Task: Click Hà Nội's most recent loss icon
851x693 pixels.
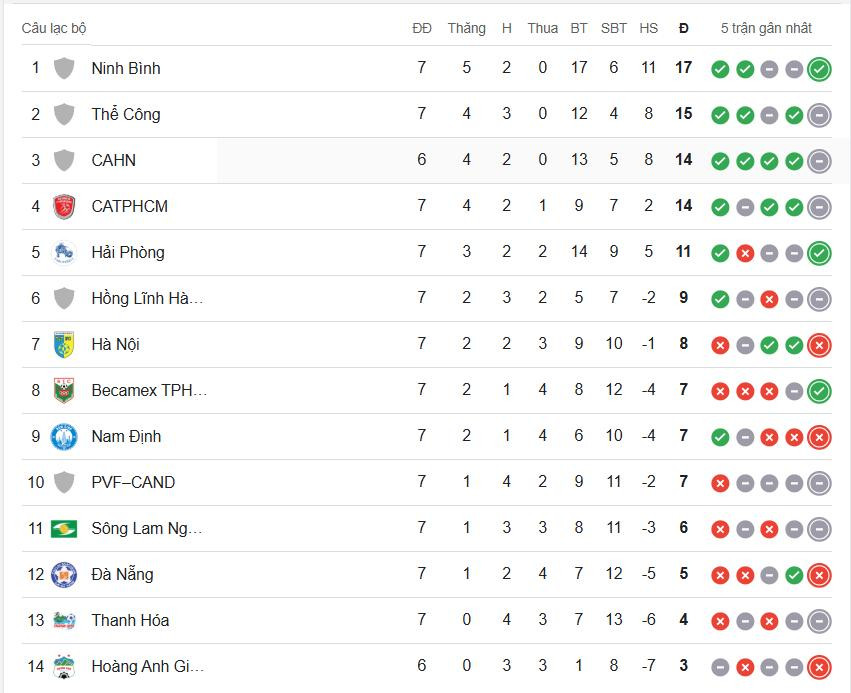Action: 819,345
